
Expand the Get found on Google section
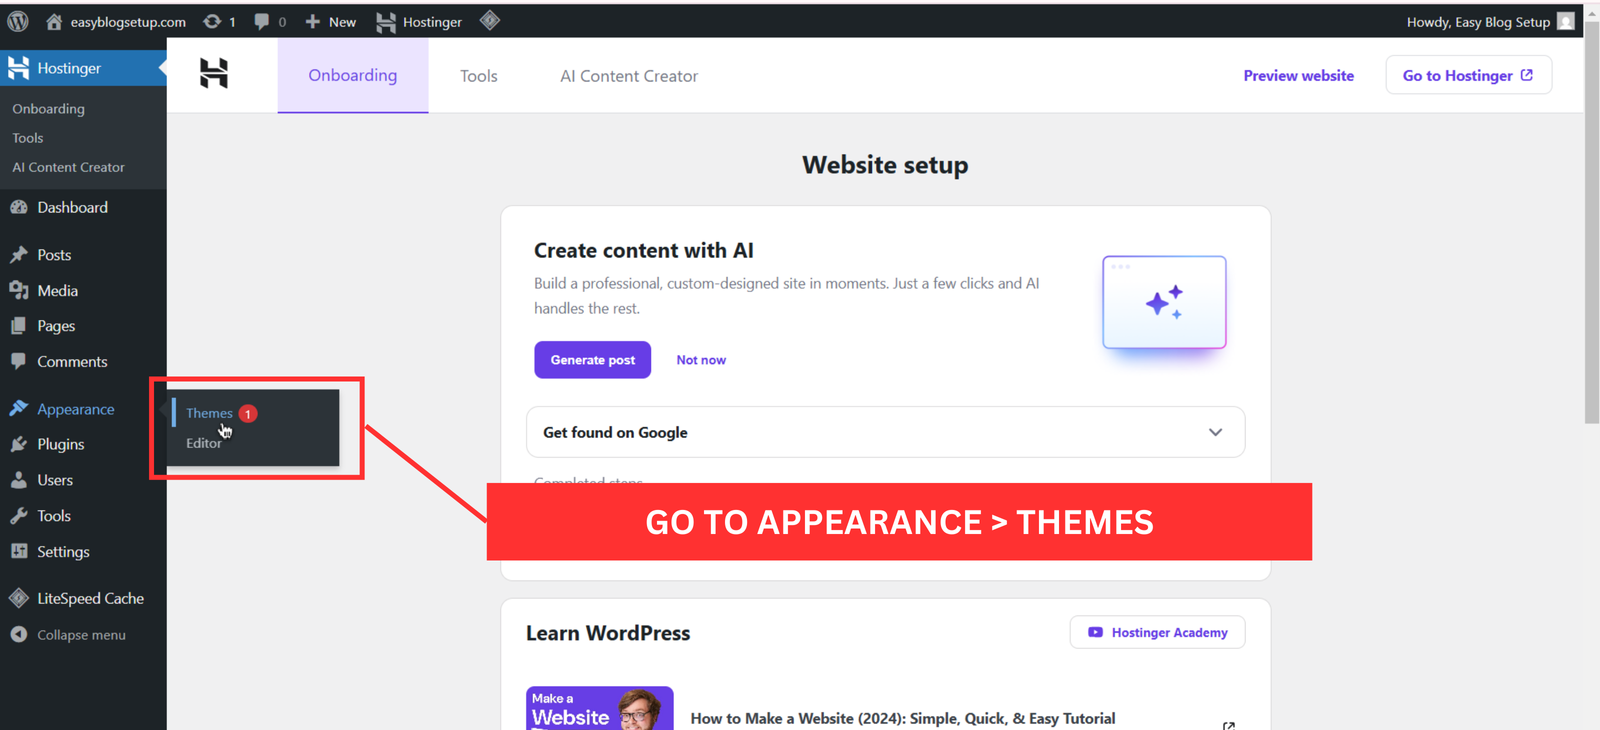pos(885,432)
